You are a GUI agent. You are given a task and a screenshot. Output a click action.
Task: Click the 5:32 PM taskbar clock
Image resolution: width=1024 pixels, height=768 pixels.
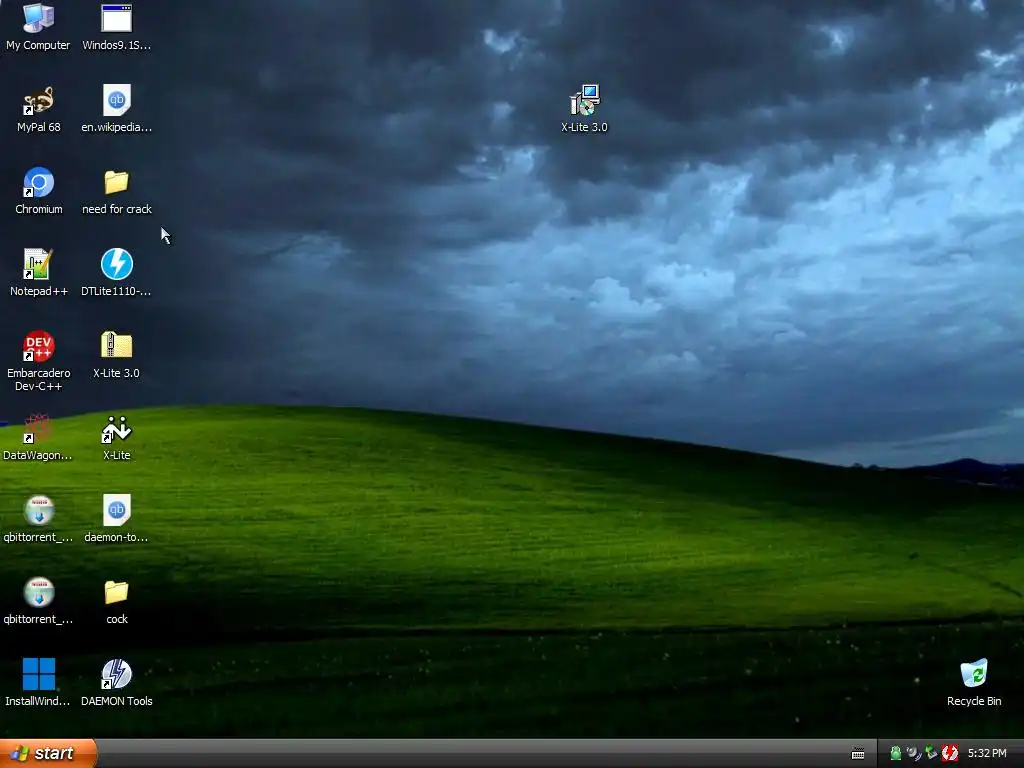[987, 754]
